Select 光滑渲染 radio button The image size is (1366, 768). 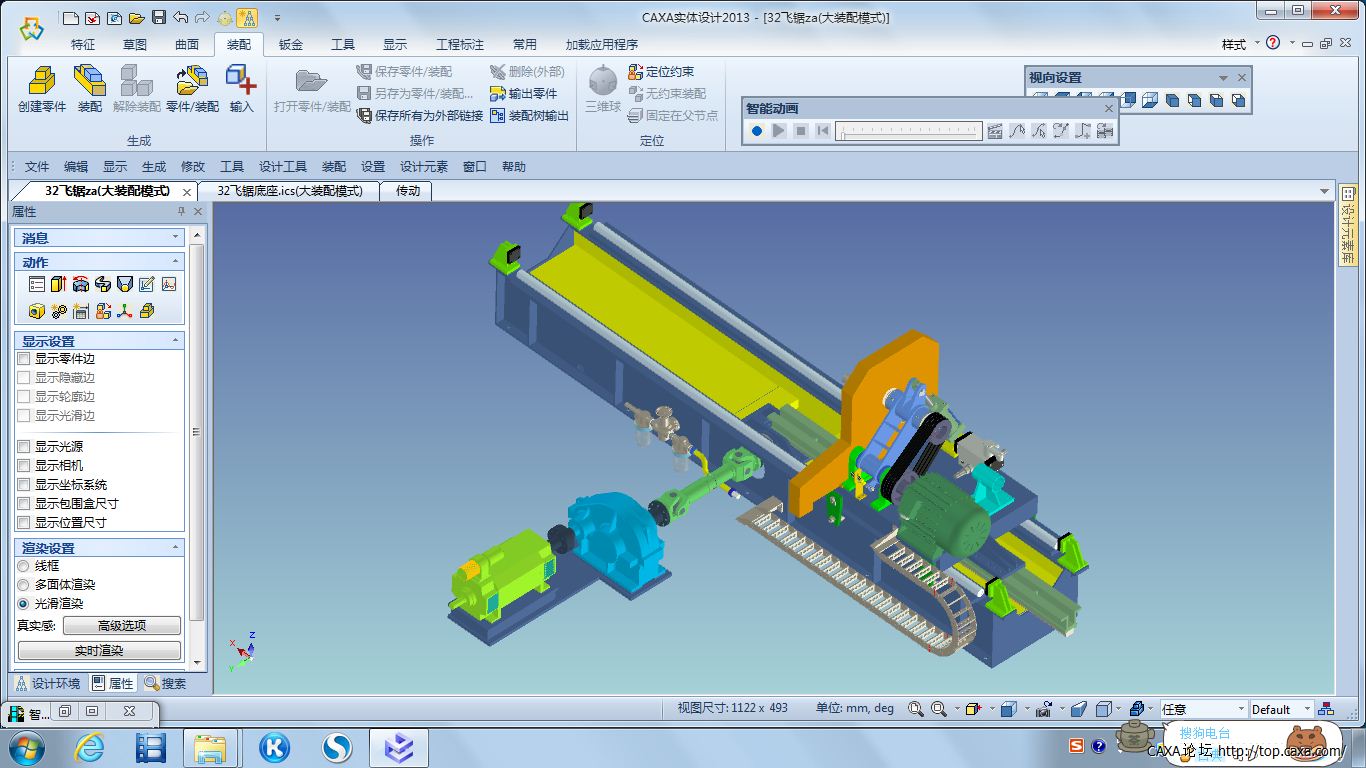[x=23, y=604]
